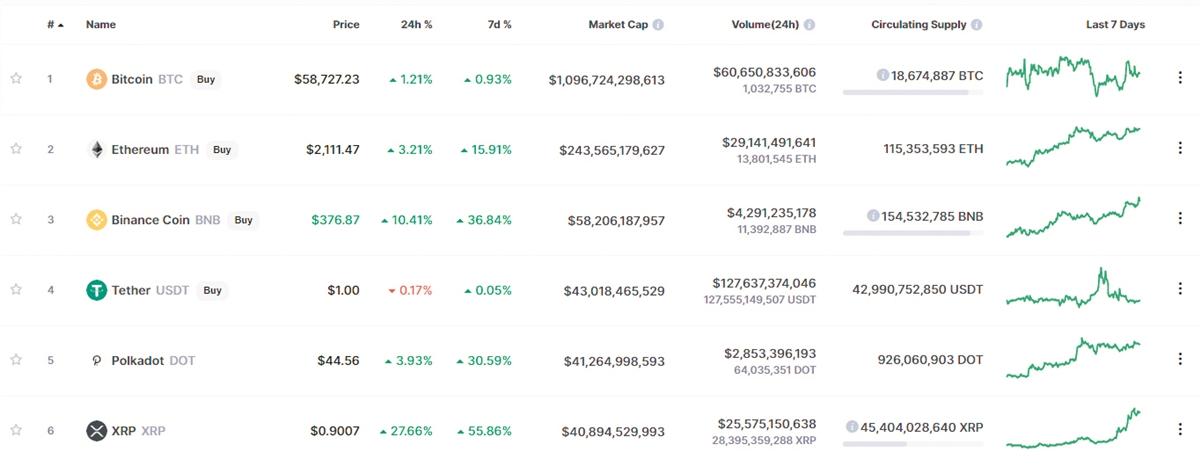Screen dimensions: 1200x466
Task: Open the Polkadot DOT name link
Action: click(153, 361)
